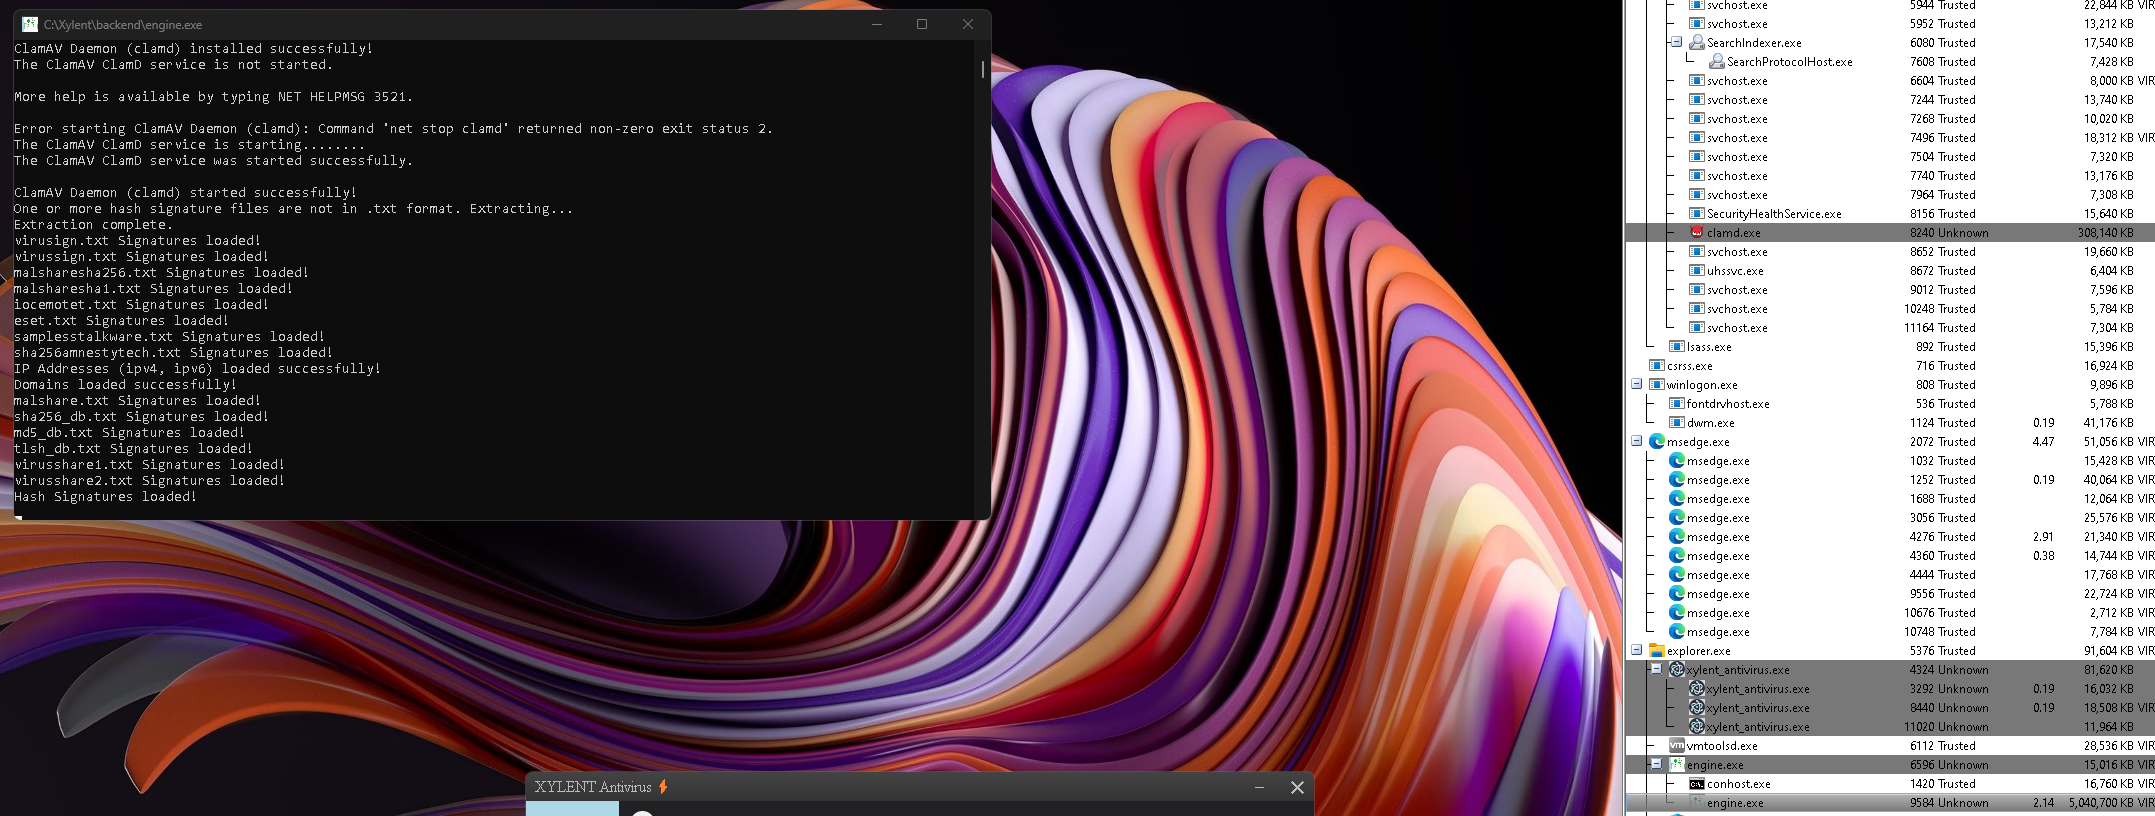The image size is (2155, 816).
Task: Click the 'More help is available' NET HELPMSG line
Action: click(213, 96)
